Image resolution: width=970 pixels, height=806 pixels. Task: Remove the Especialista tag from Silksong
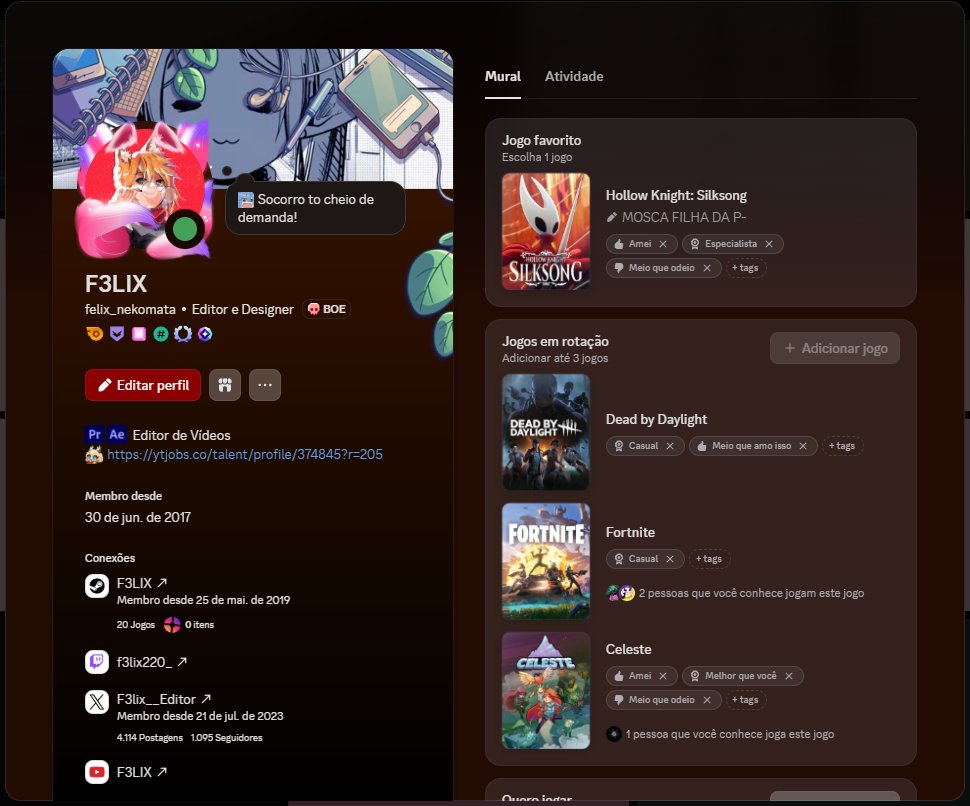[769, 244]
